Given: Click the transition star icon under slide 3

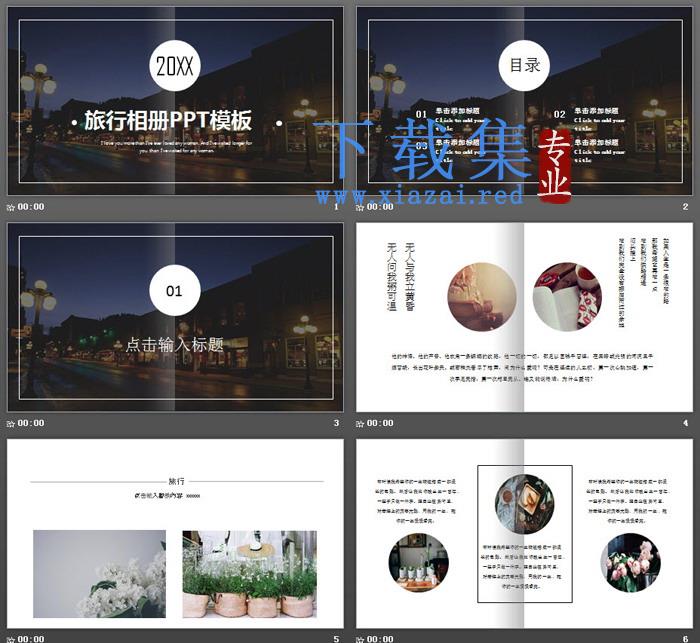Looking at the screenshot, I should (x=11, y=423).
